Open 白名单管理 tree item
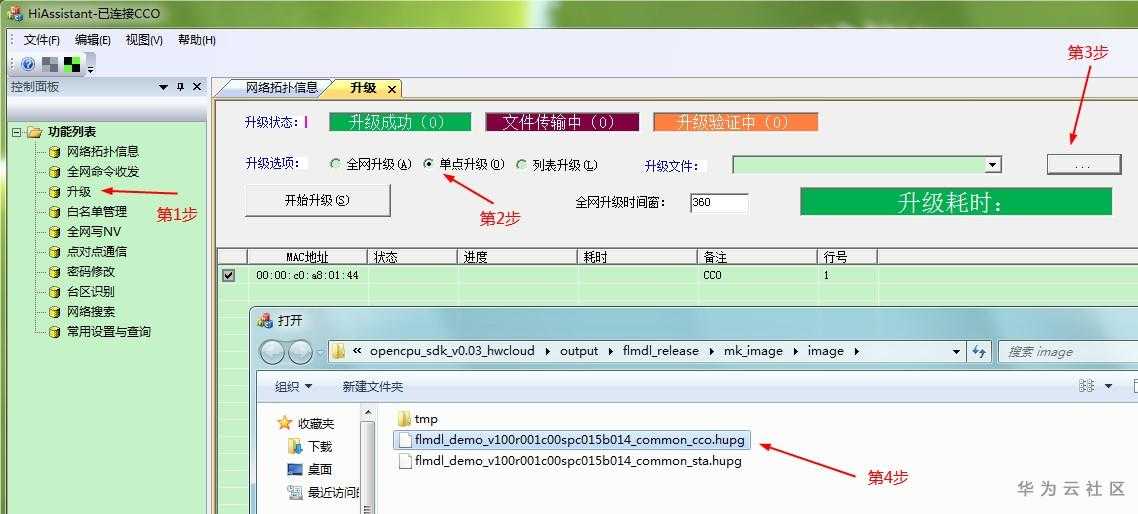The width and height of the screenshot is (1138, 514). tap(97, 211)
